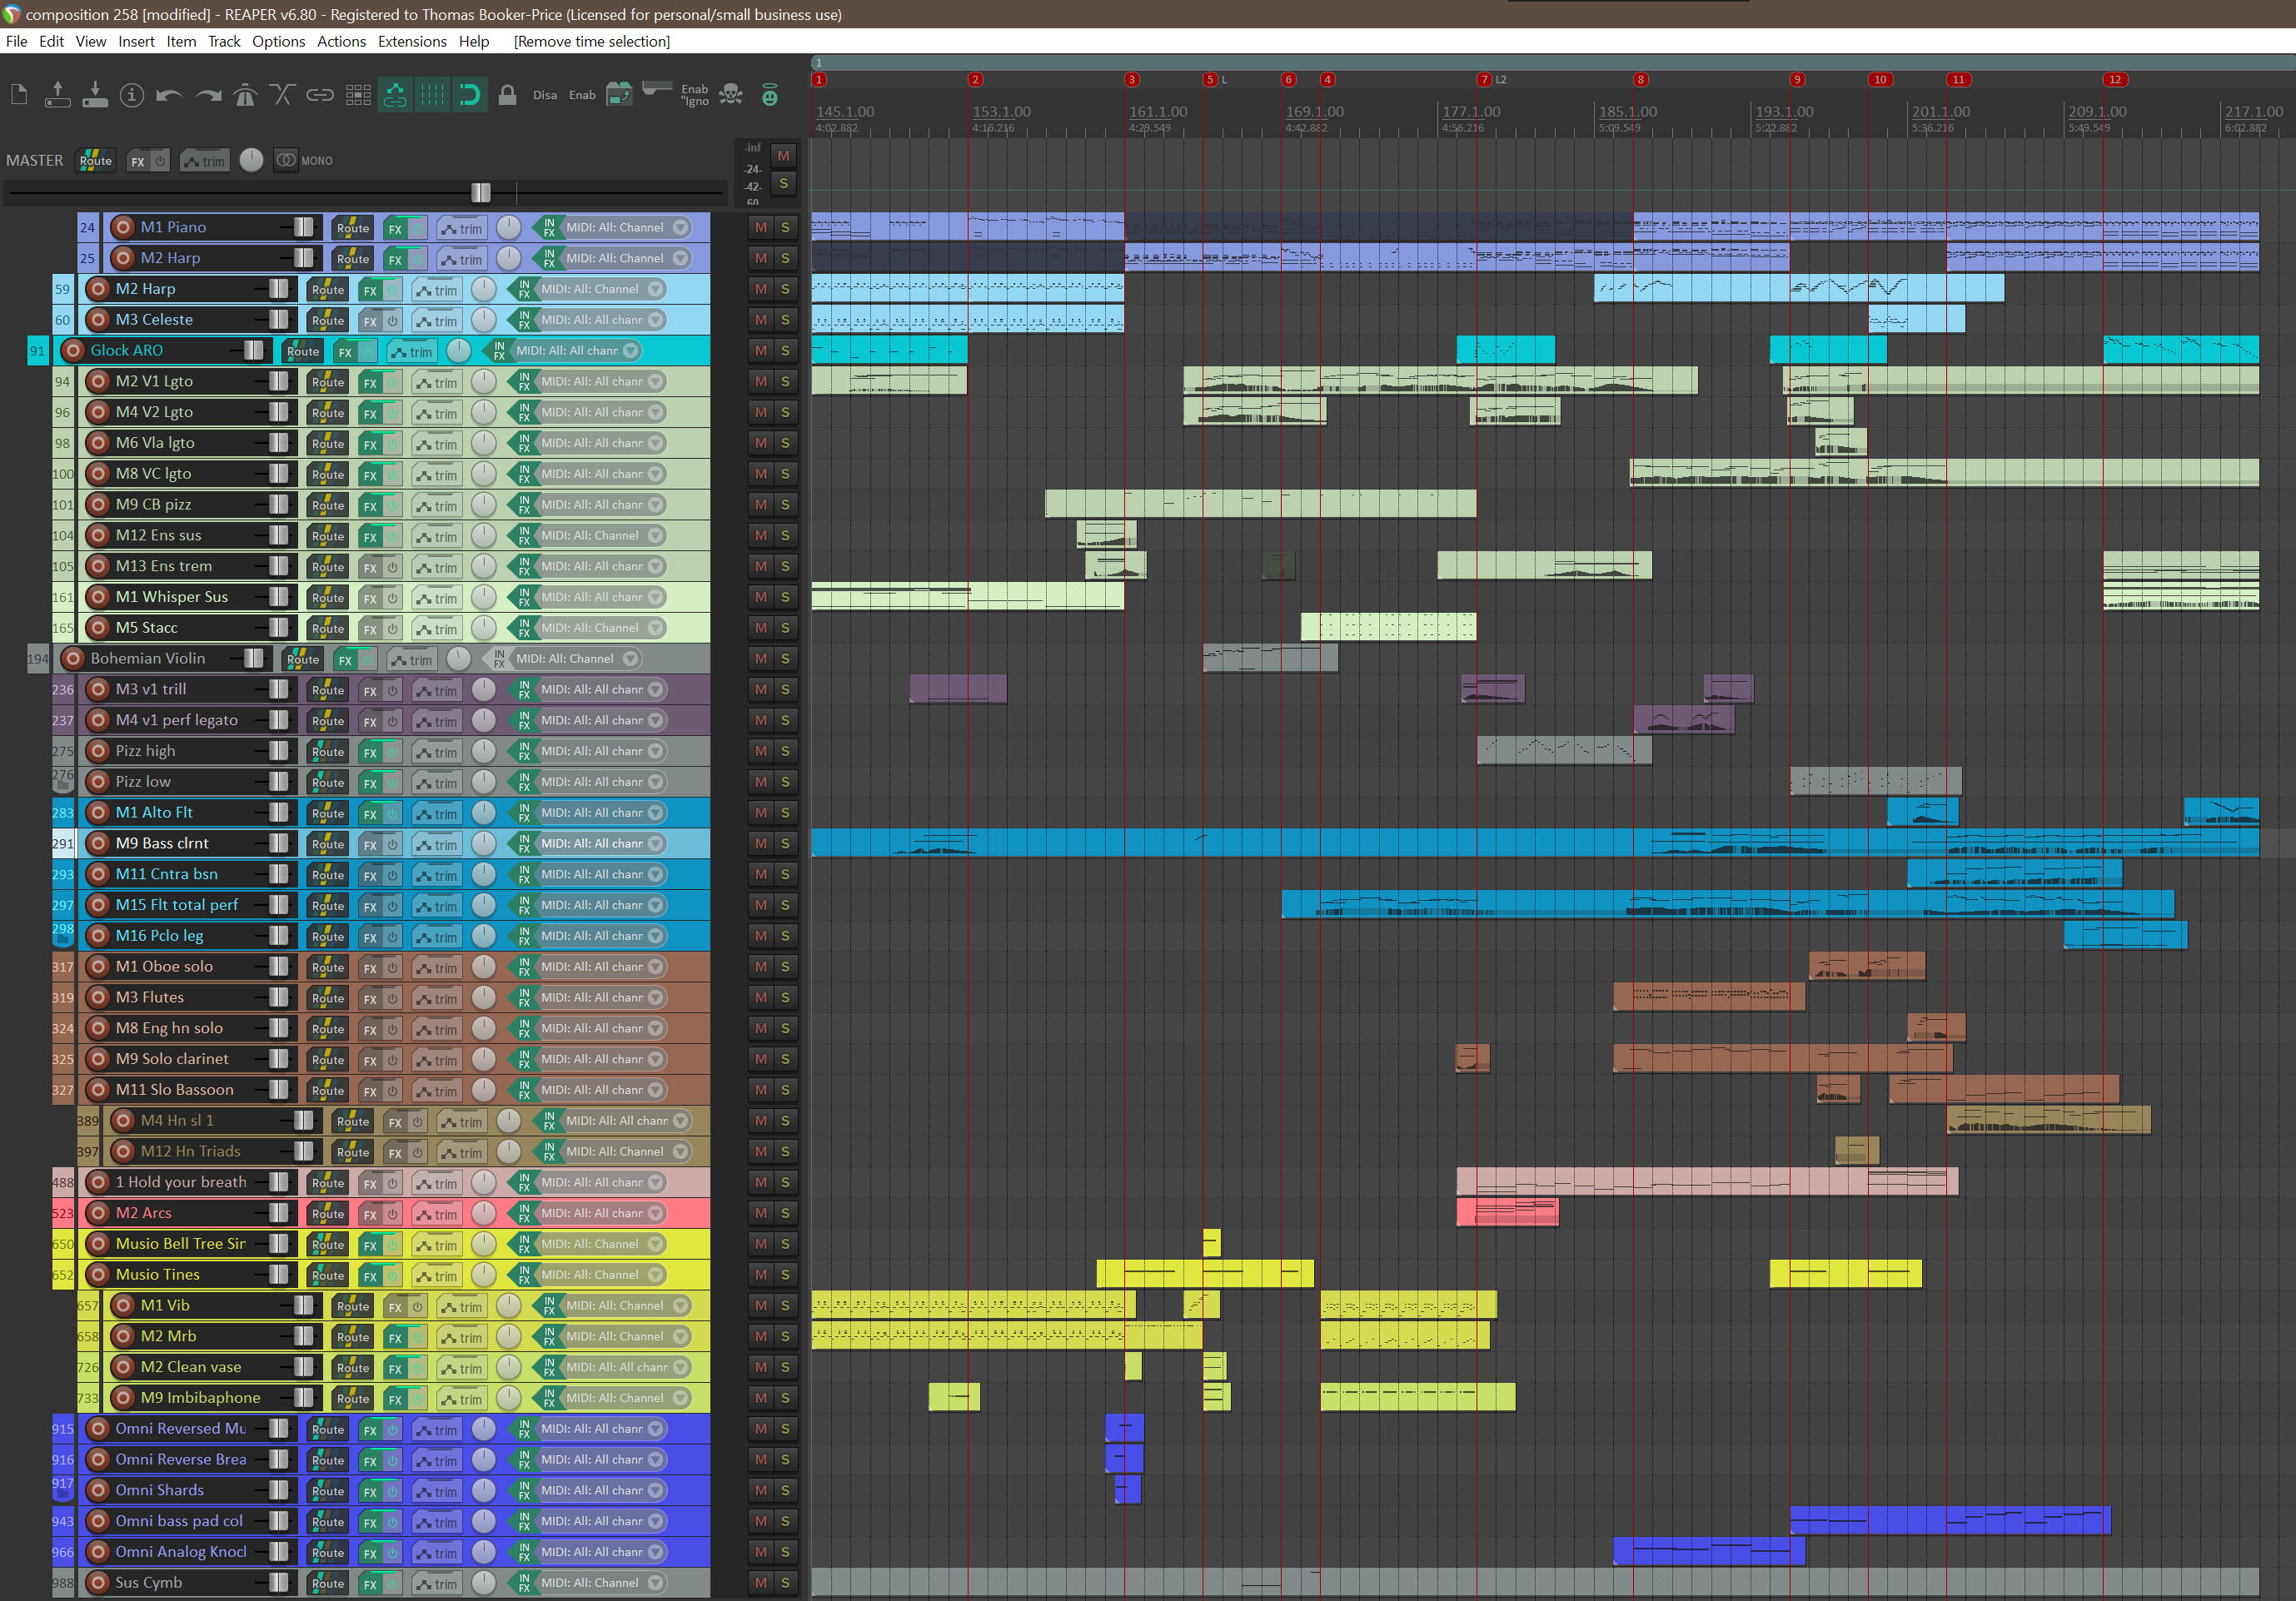The width and height of the screenshot is (2296, 1601).
Task: Mute the M9 Bass clrnt track
Action: (x=761, y=843)
